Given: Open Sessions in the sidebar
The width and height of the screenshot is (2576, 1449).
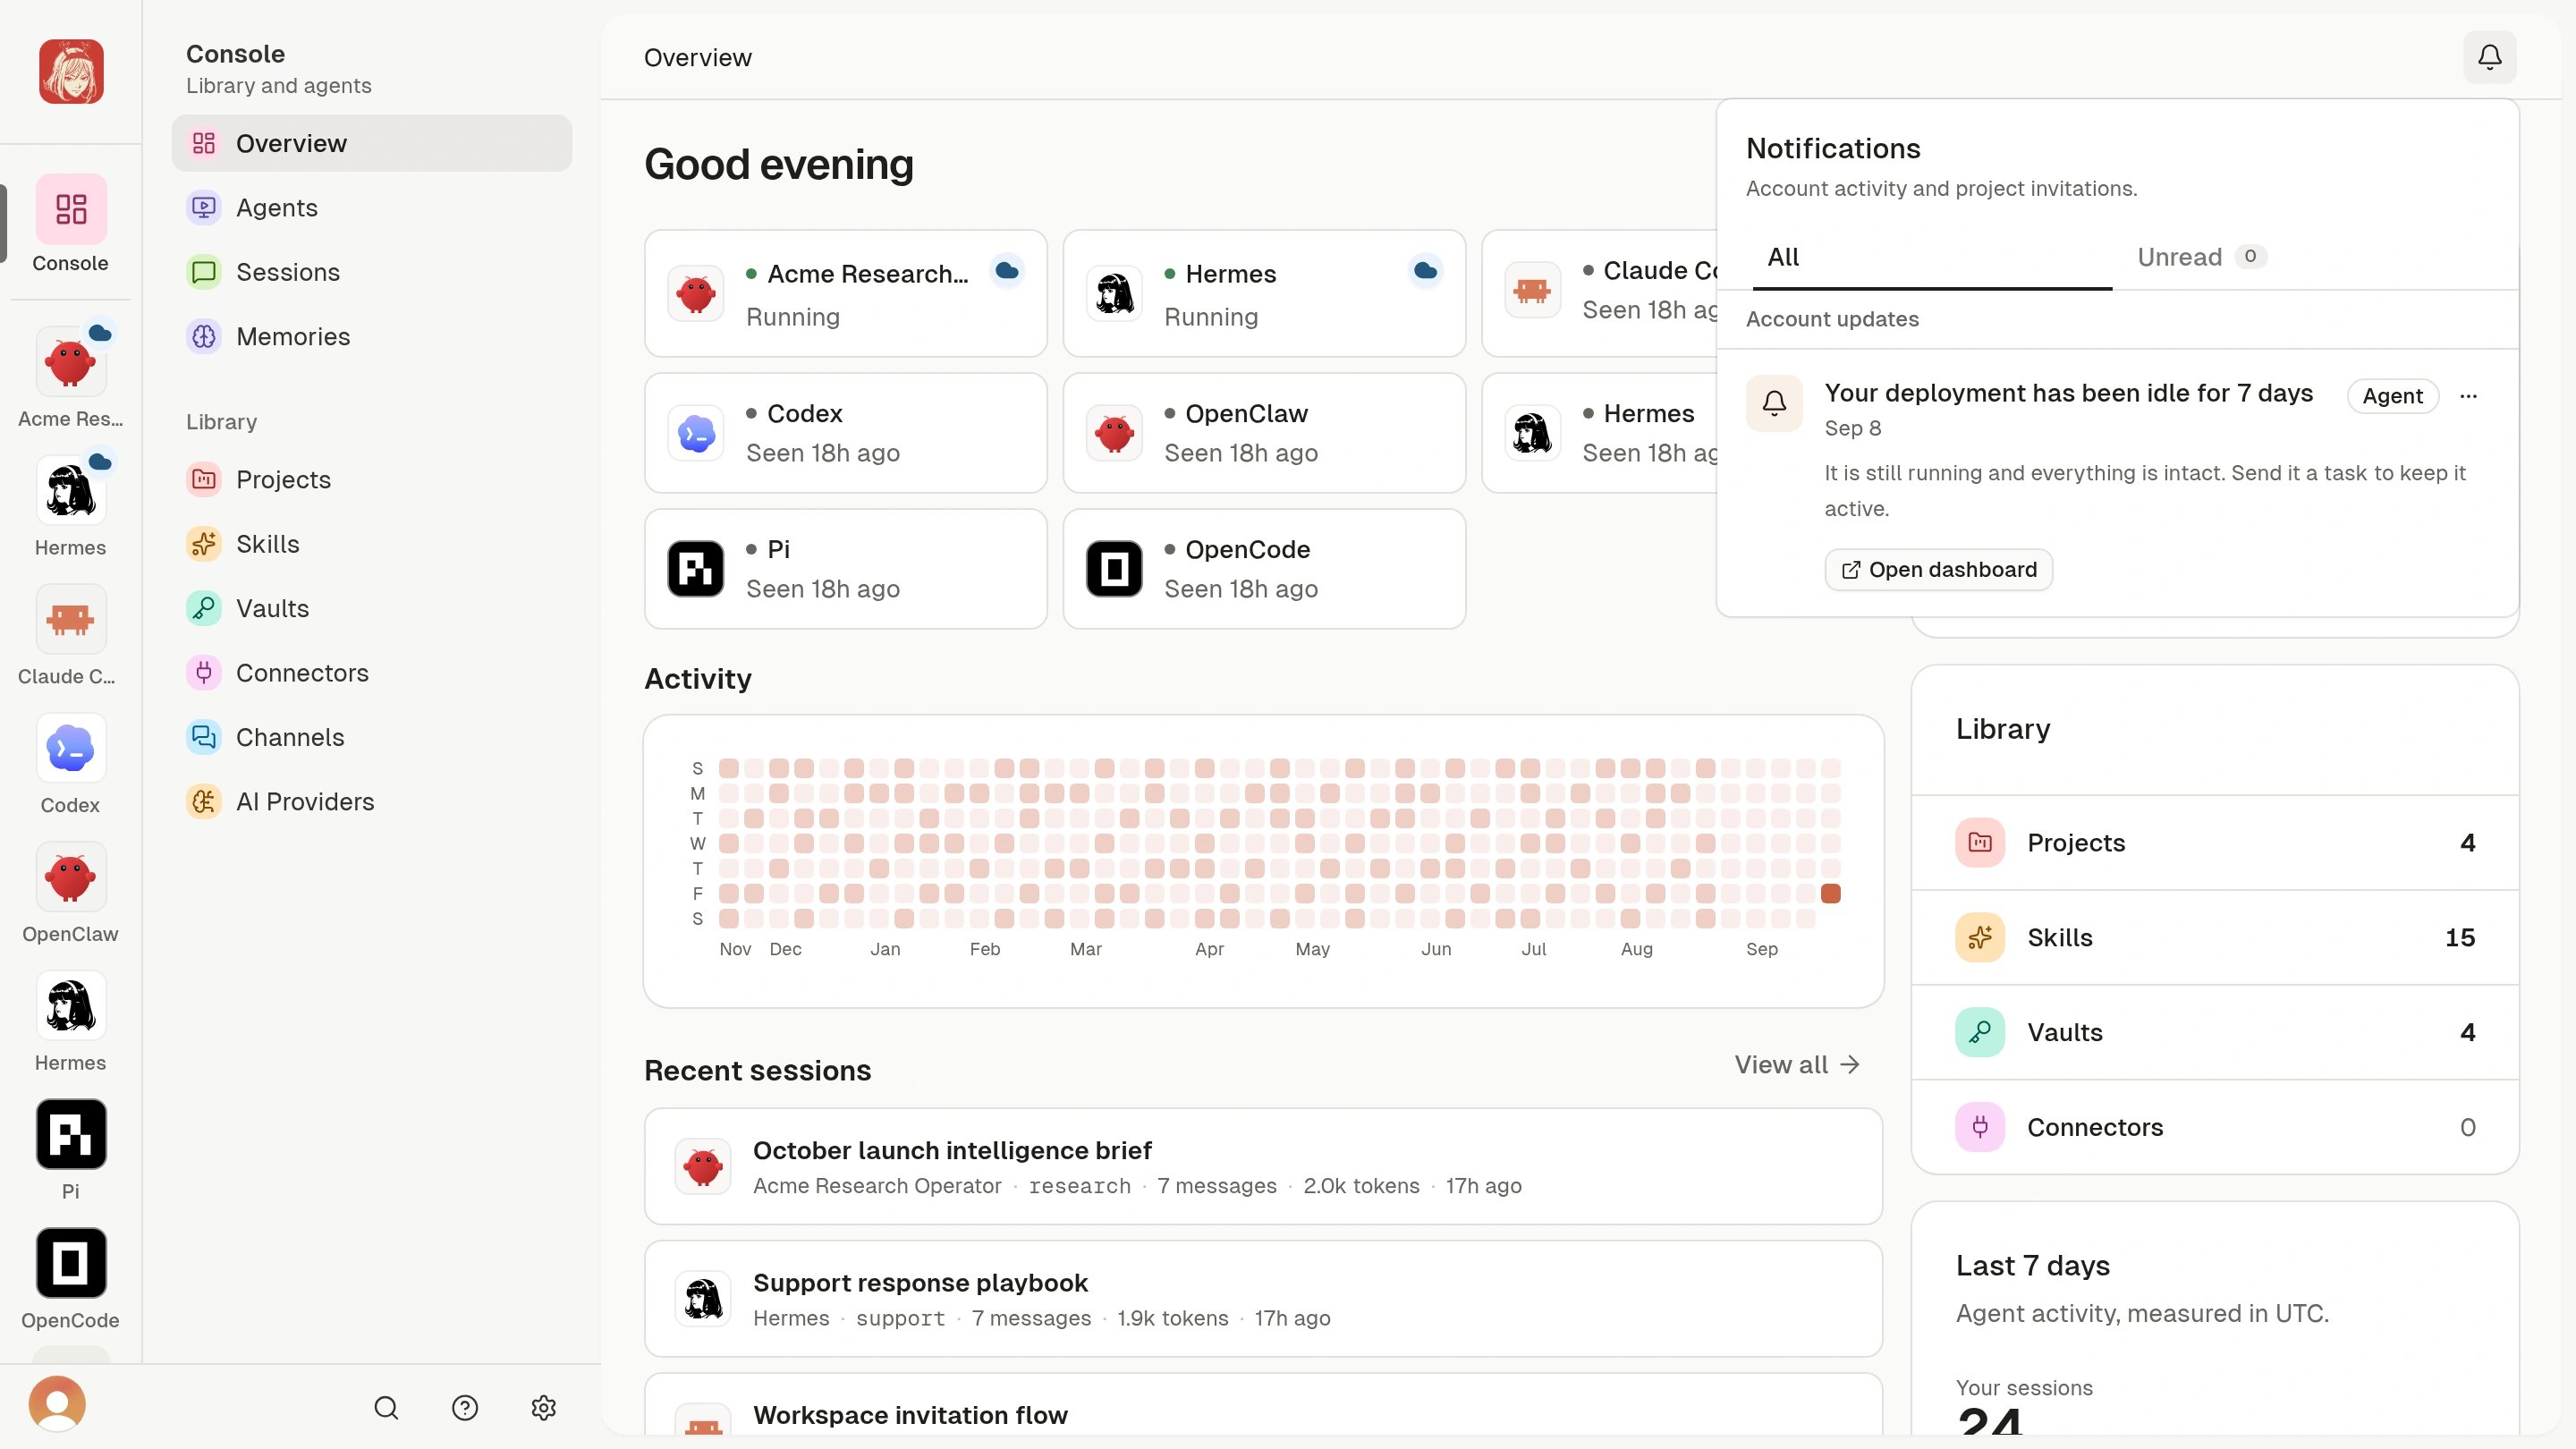Looking at the screenshot, I should 372,272.
